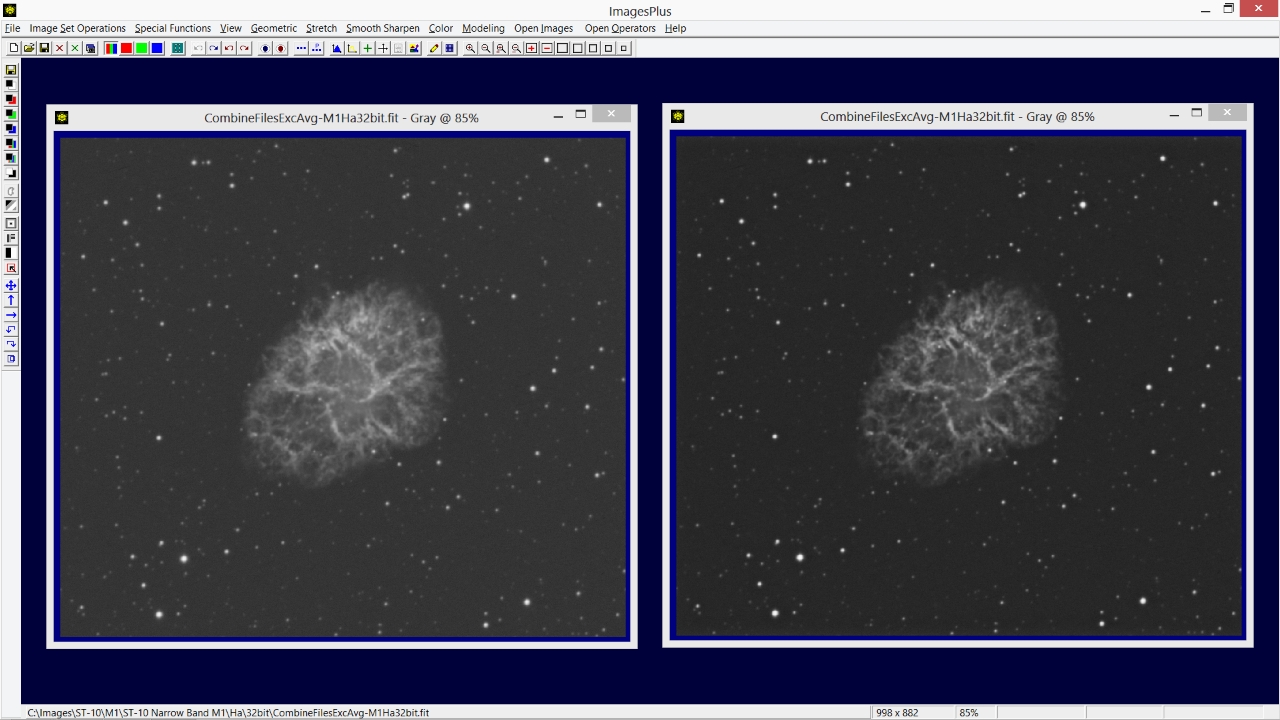Click the teal grid toolbar icon
The height and width of the screenshot is (720, 1280).
[x=177, y=48]
